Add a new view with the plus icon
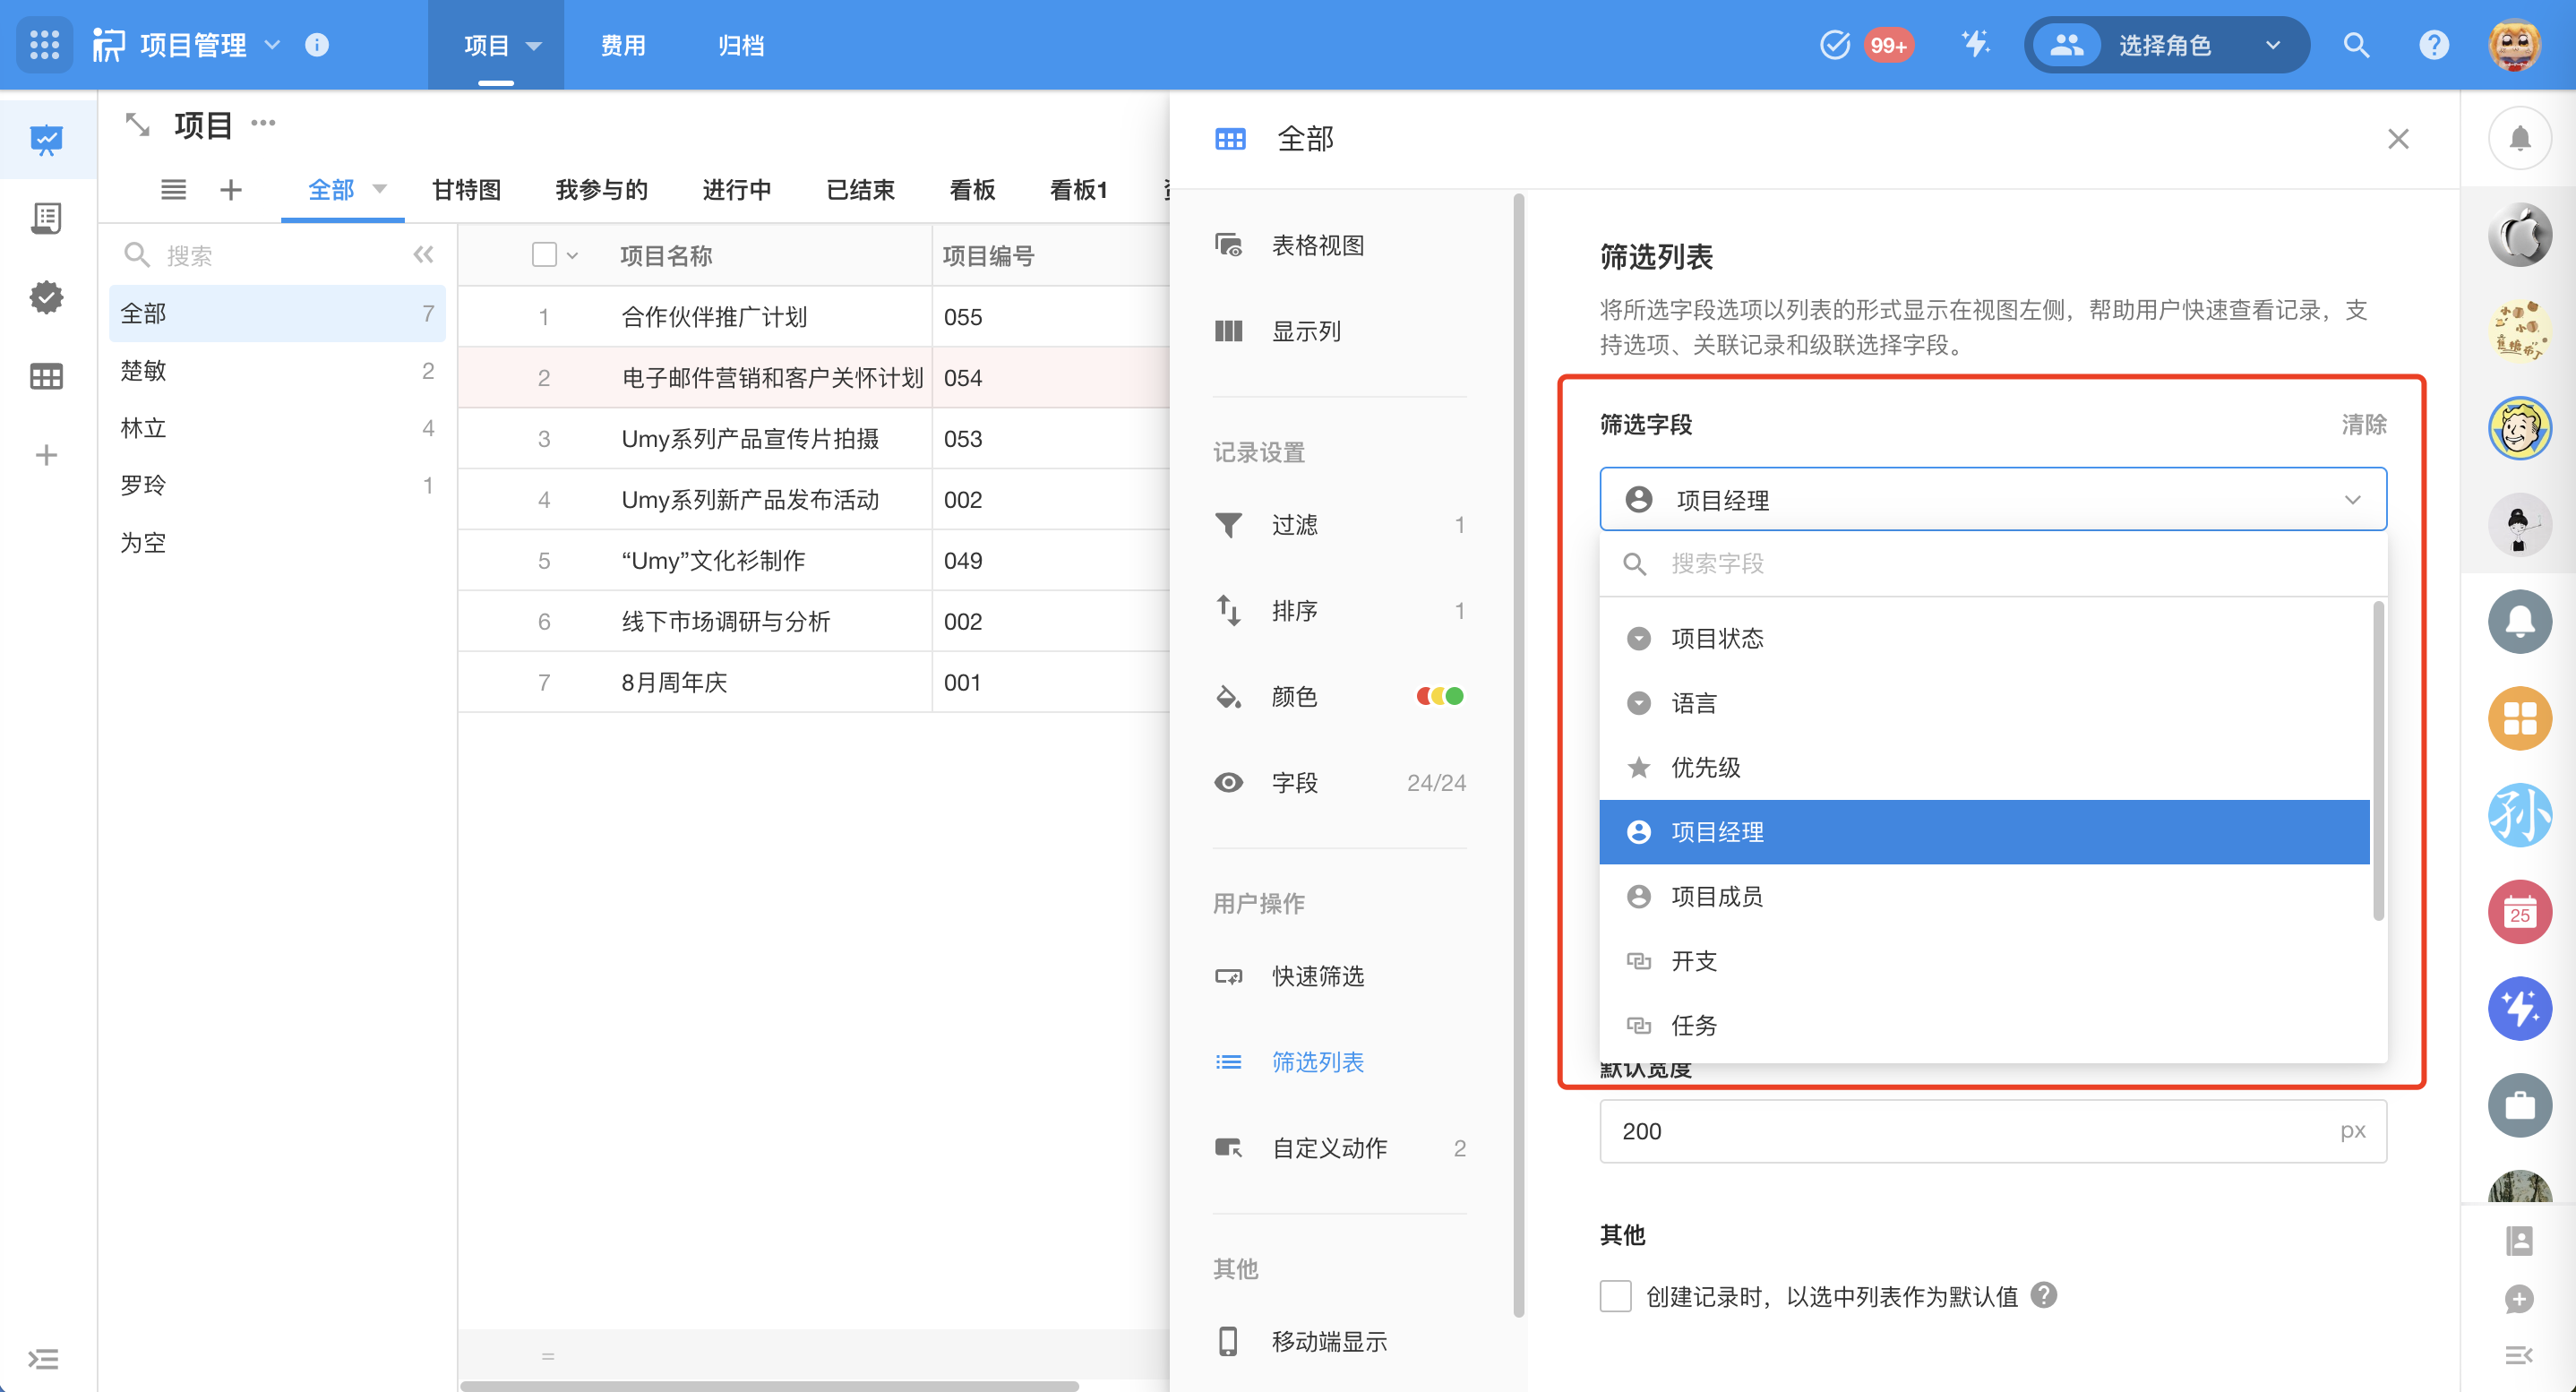Image resolution: width=2576 pixels, height=1392 pixels. point(230,189)
